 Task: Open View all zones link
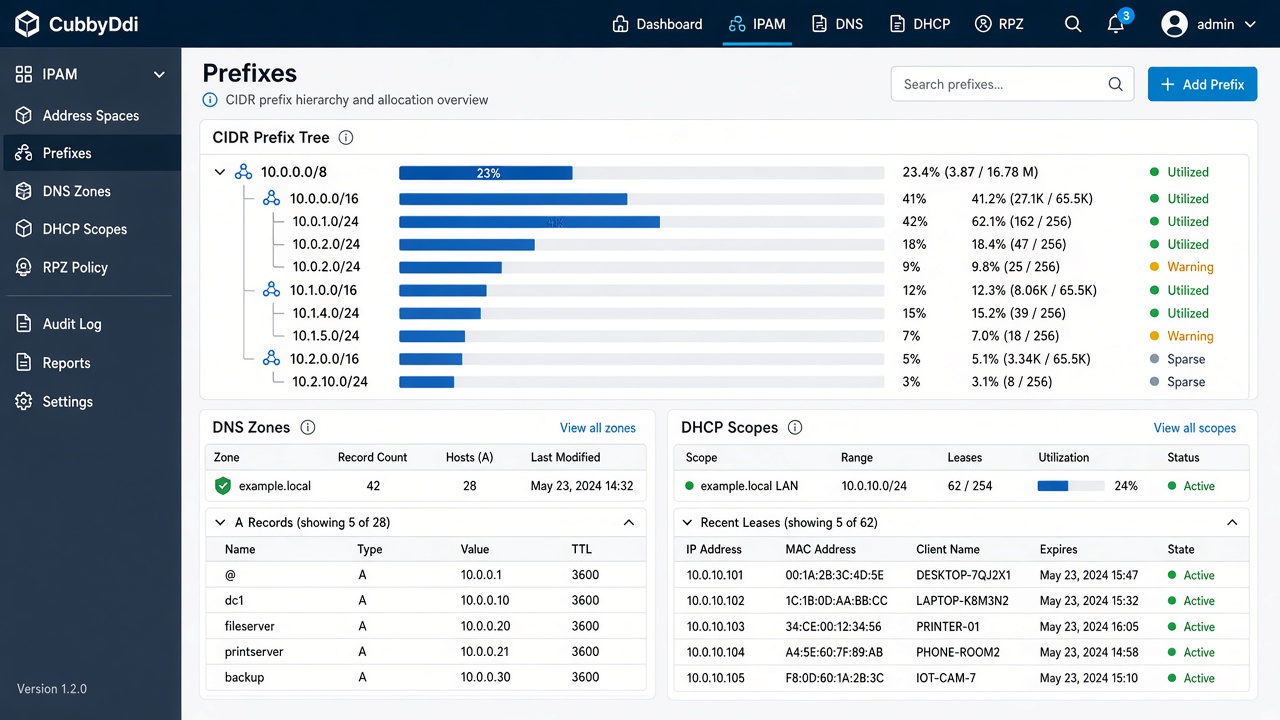click(598, 428)
